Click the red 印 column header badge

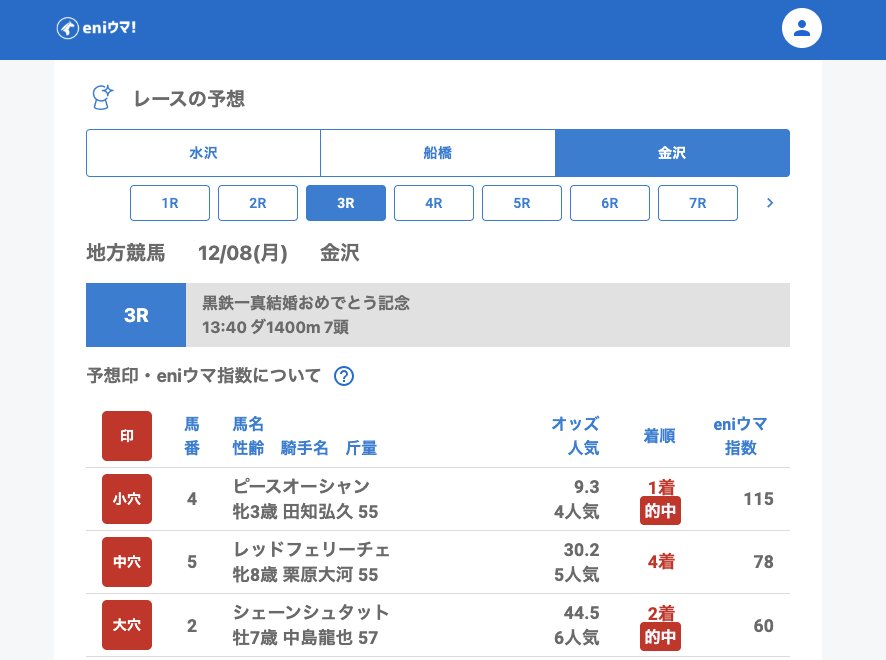coord(127,436)
